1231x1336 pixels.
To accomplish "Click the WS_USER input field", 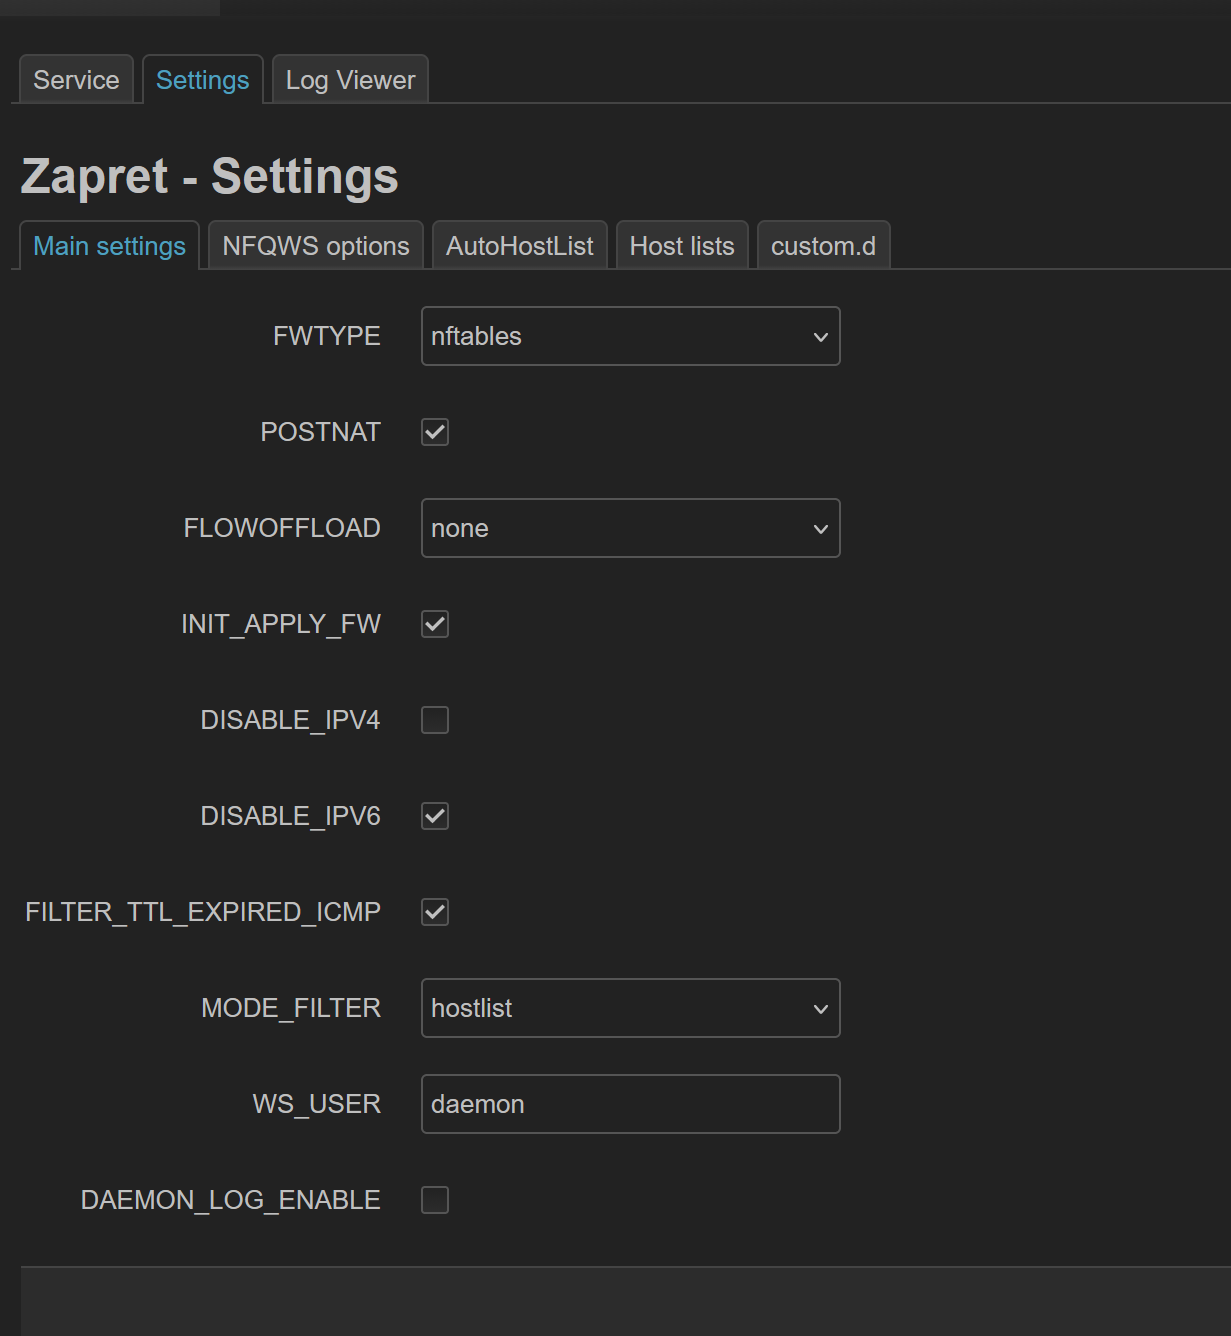I will [x=630, y=1104].
